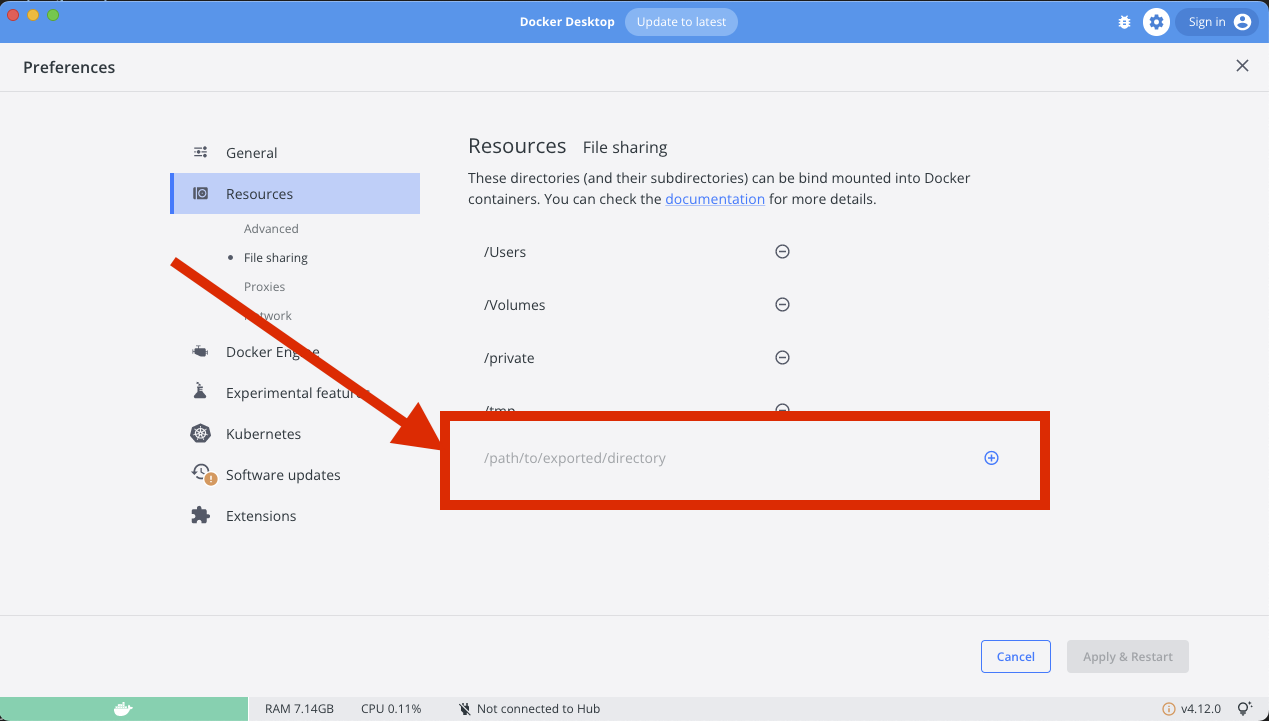Add directory with the blue plus icon
The width and height of the screenshot is (1269, 721).
[991, 458]
